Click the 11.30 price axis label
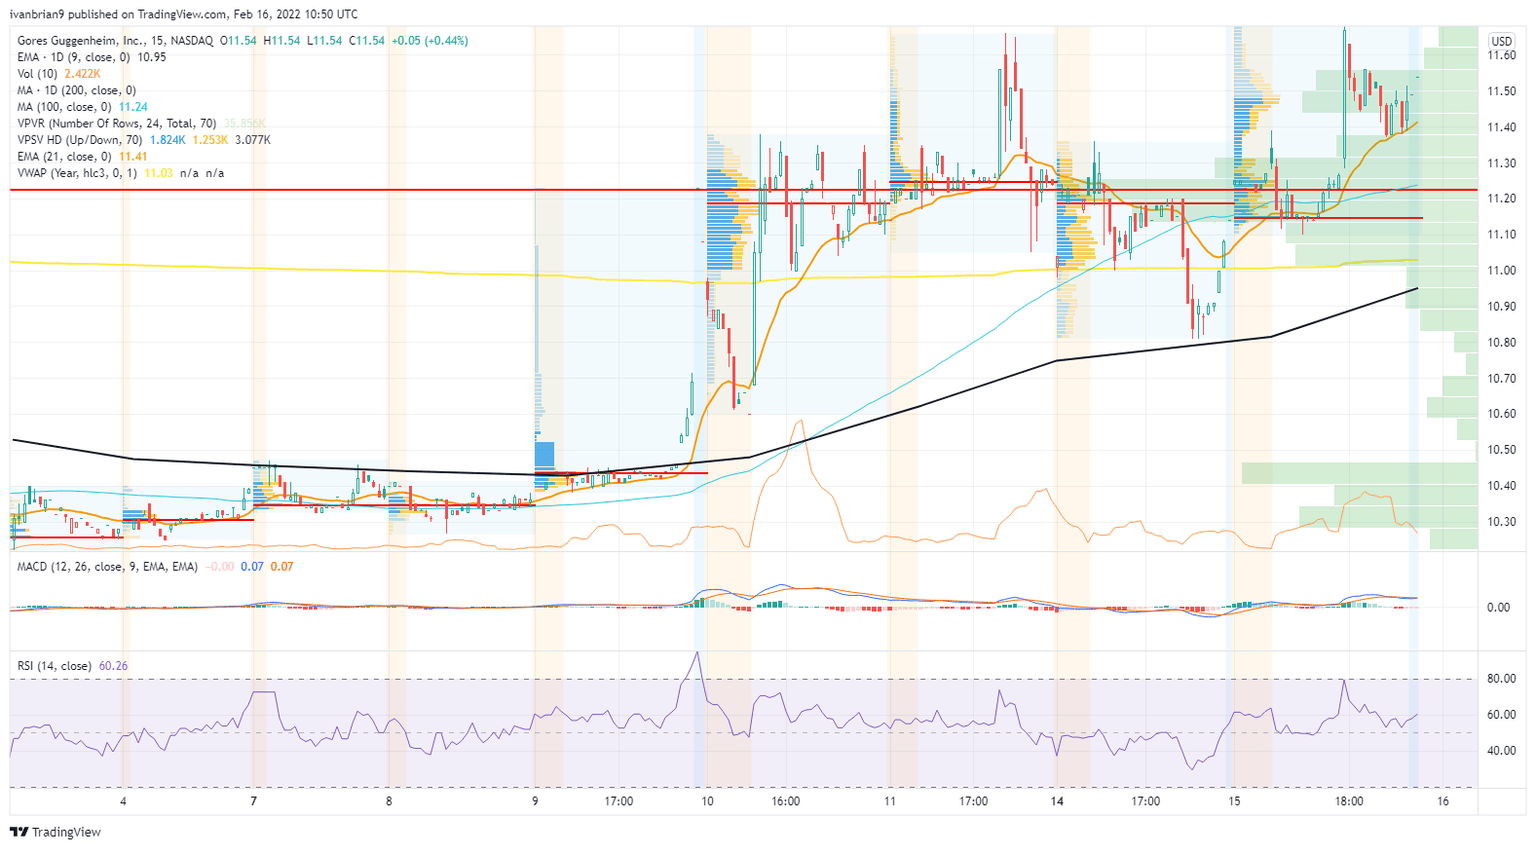1536x849 pixels. coord(1501,164)
